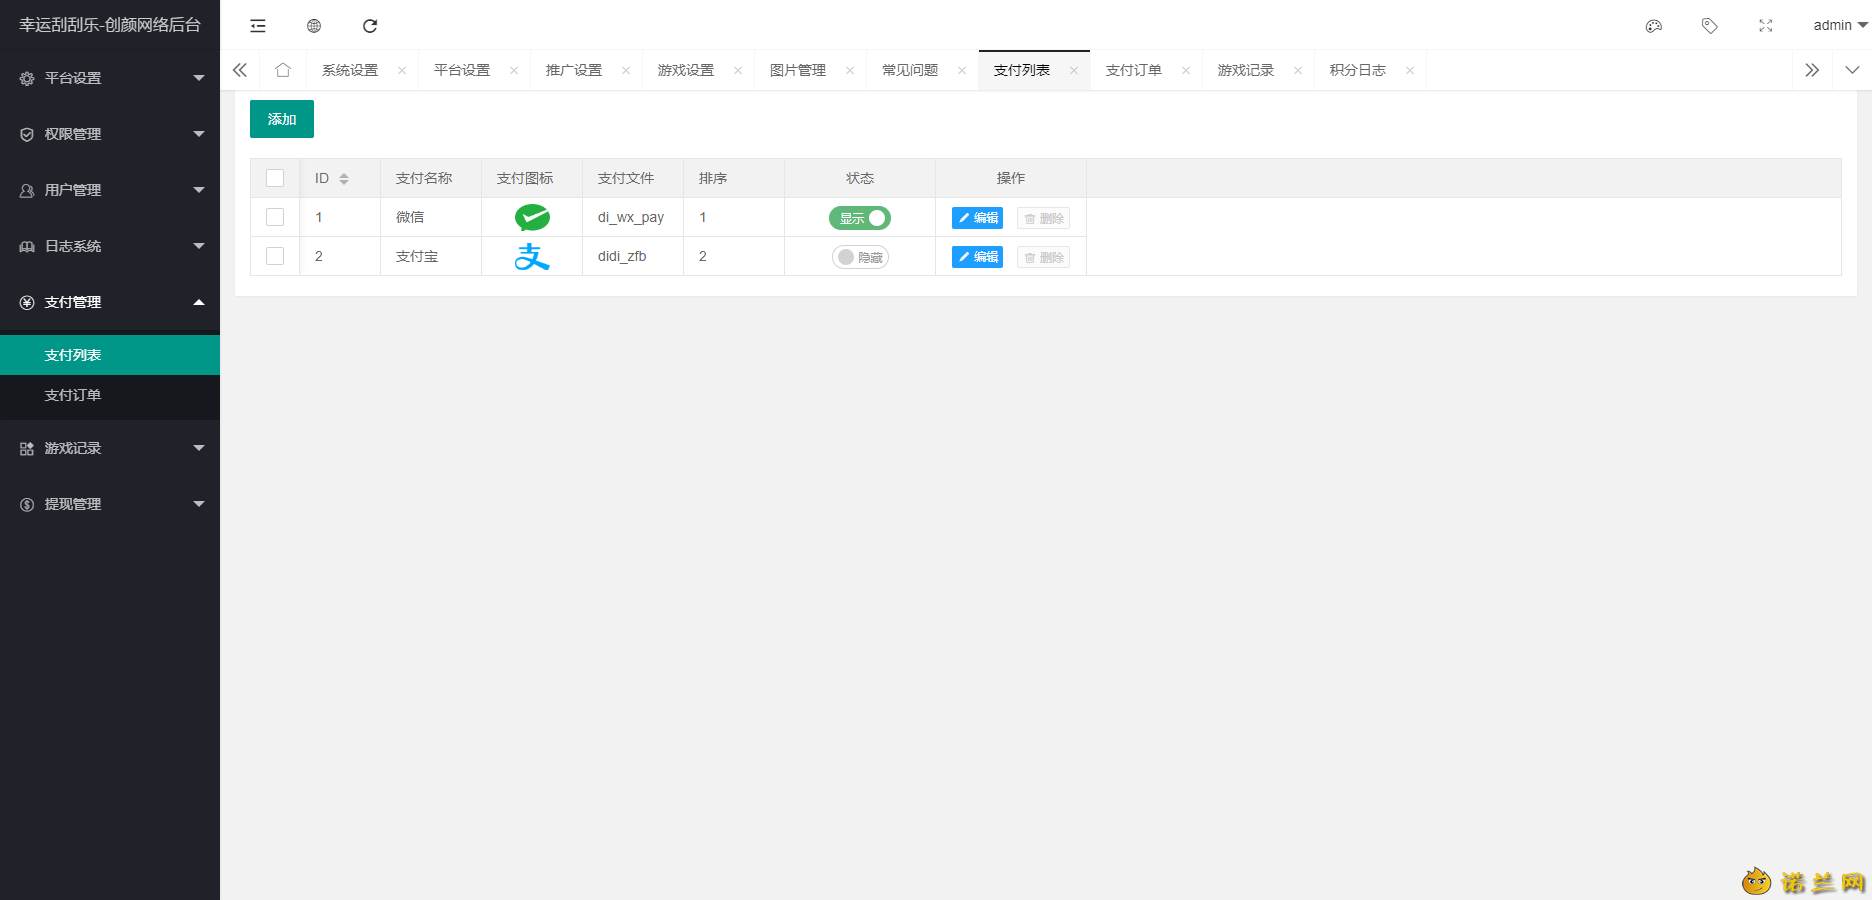Expand the 权限管理 sidebar menu
Viewport: 1872px width, 900px height.
point(110,134)
